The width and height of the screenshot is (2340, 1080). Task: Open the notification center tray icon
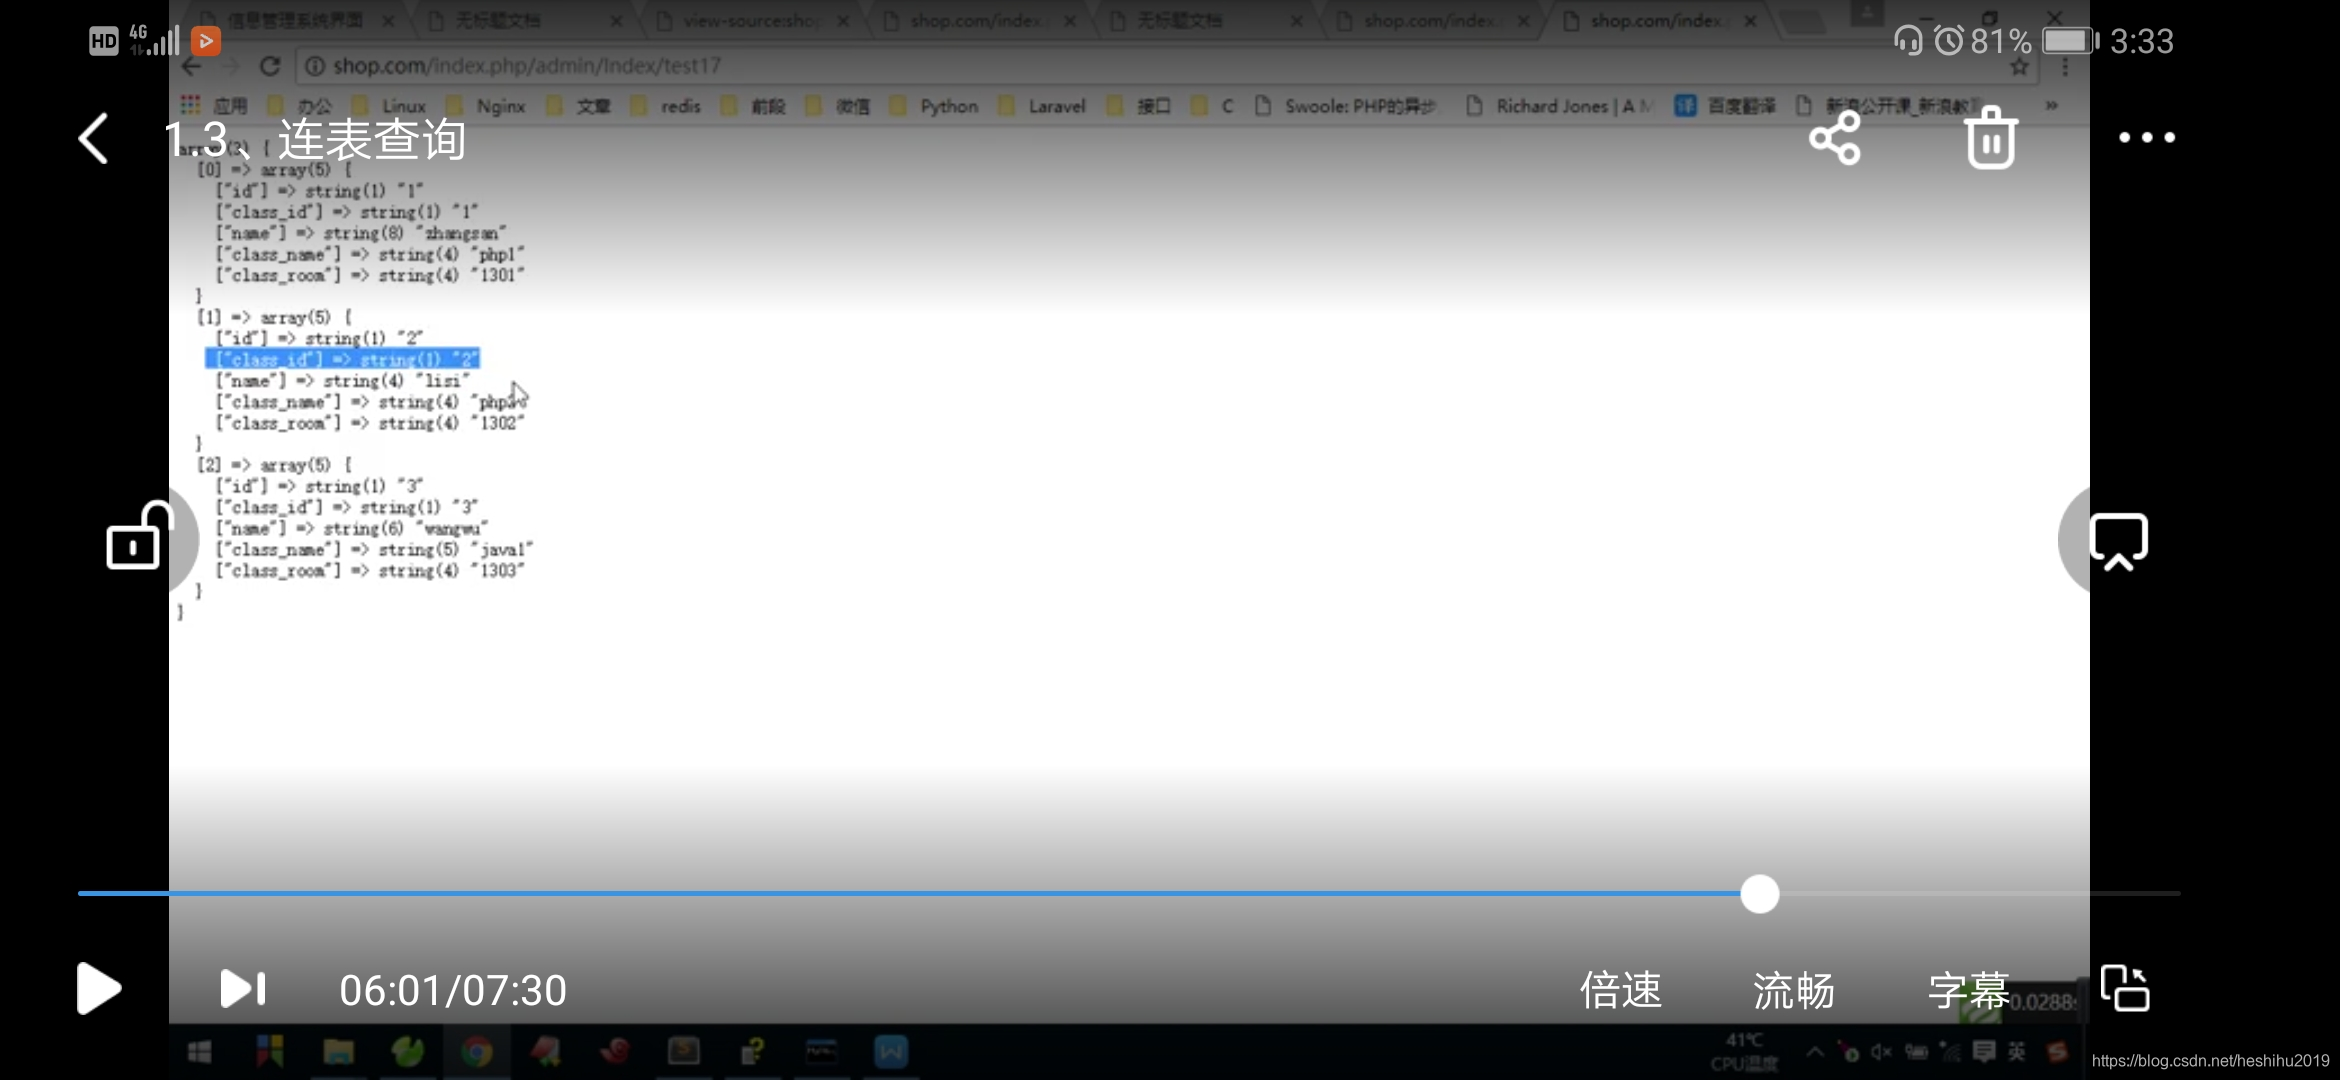[x=1984, y=1052]
